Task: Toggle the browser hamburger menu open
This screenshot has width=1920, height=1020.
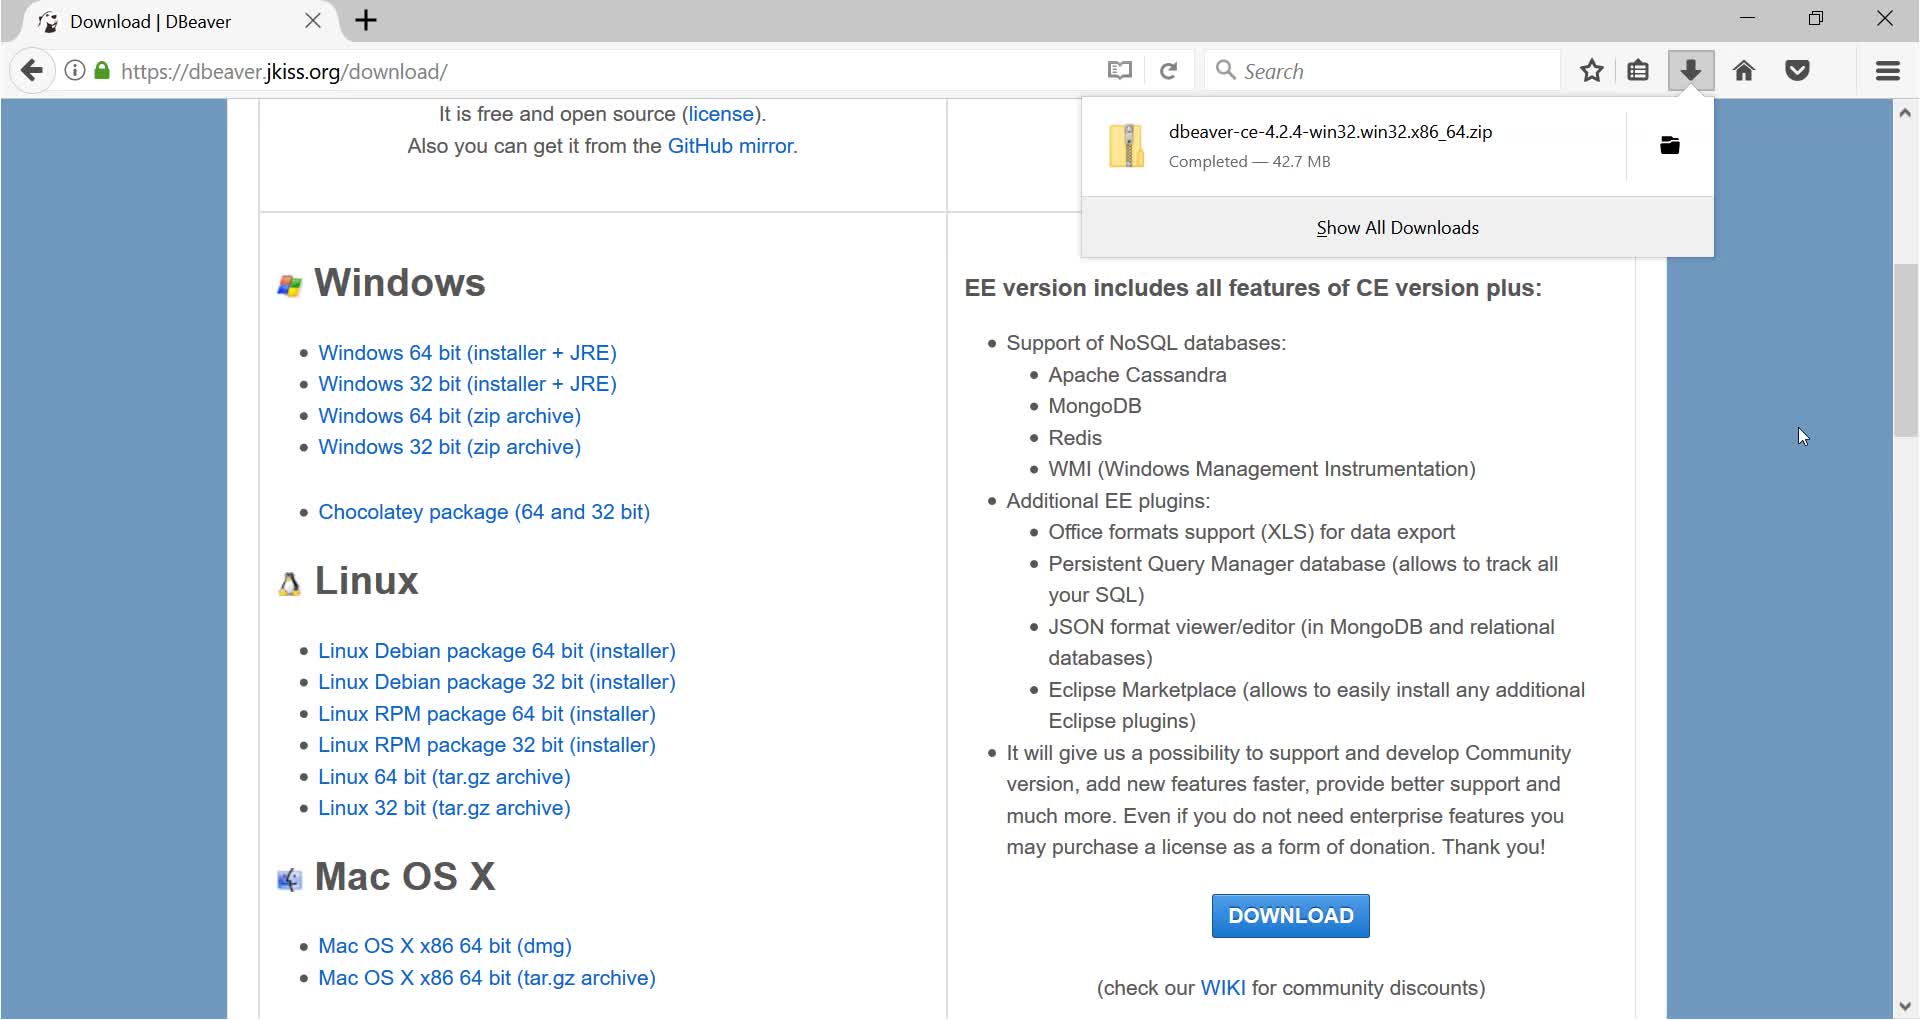Action: (1886, 70)
